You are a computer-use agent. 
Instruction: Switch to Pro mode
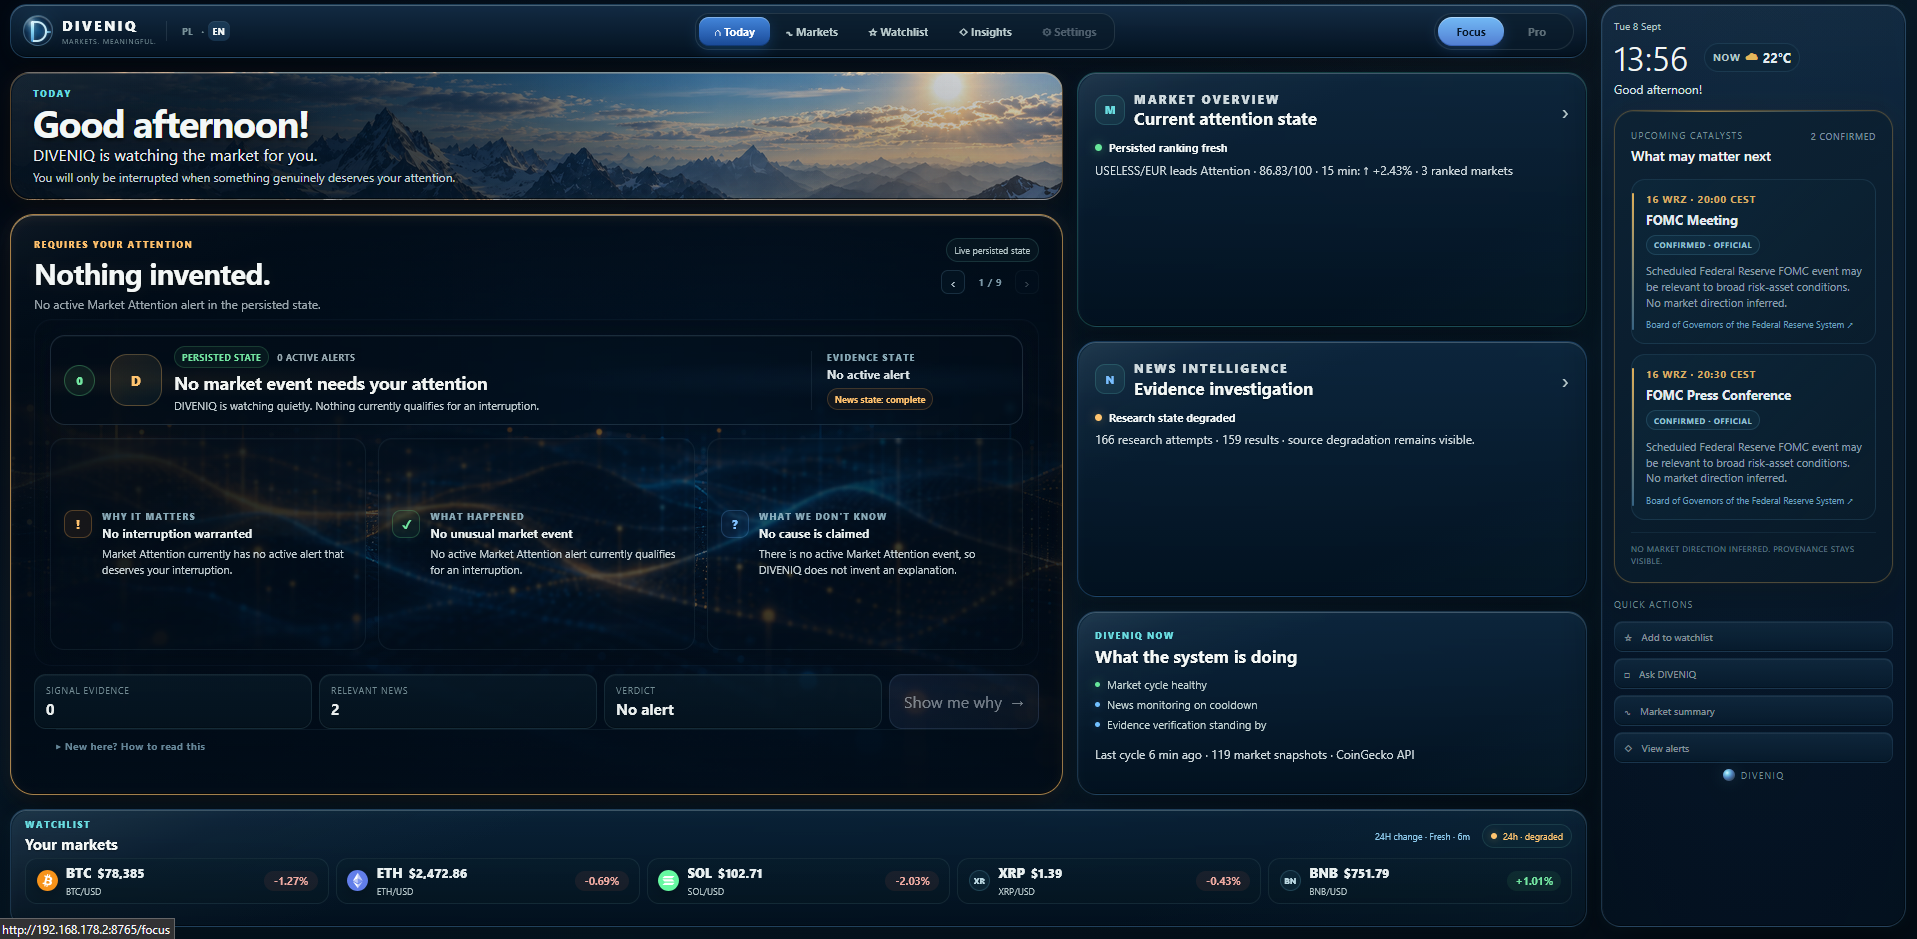click(1536, 32)
